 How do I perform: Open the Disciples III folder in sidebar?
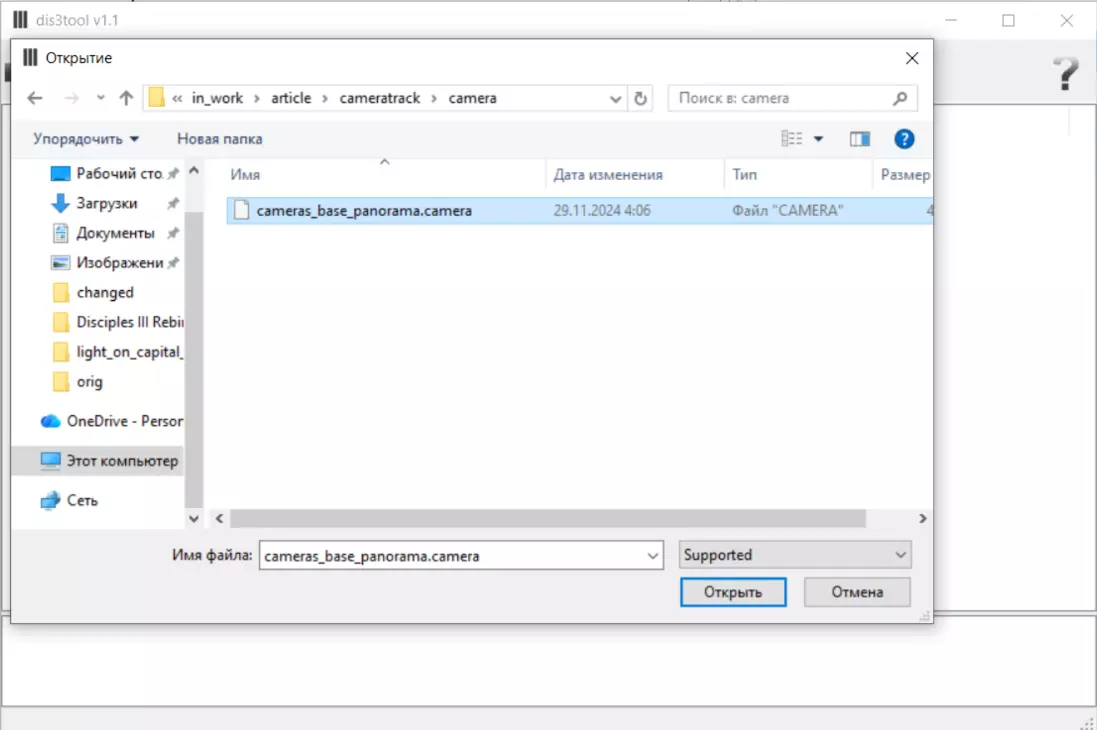point(117,323)
